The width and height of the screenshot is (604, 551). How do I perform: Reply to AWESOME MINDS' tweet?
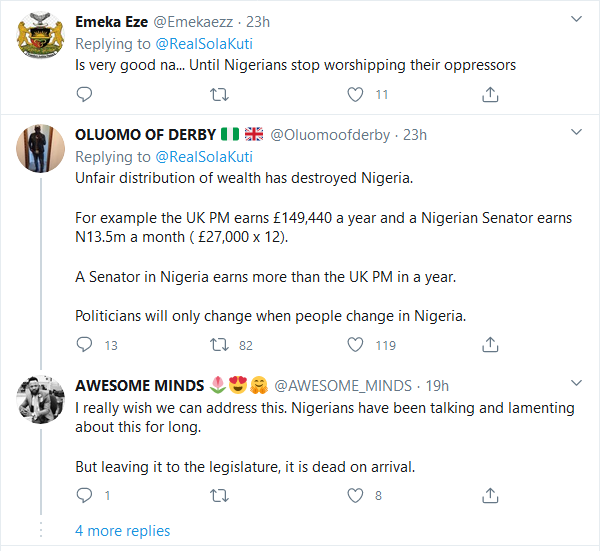coord(85,495)
